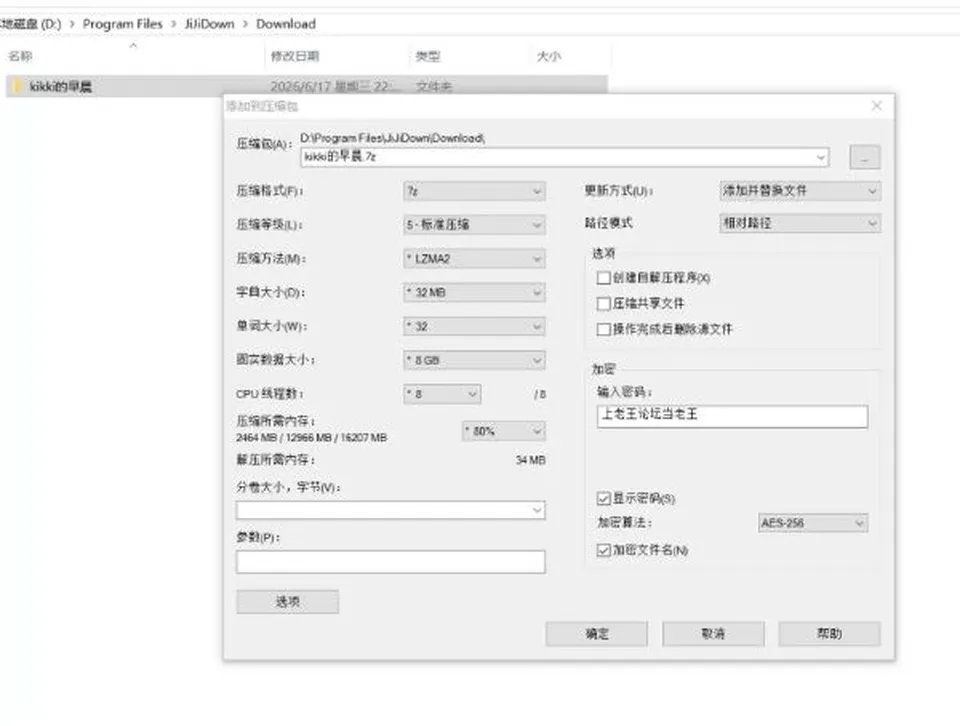Open the CPU 线程数 dropdown

tap(442, 394)
